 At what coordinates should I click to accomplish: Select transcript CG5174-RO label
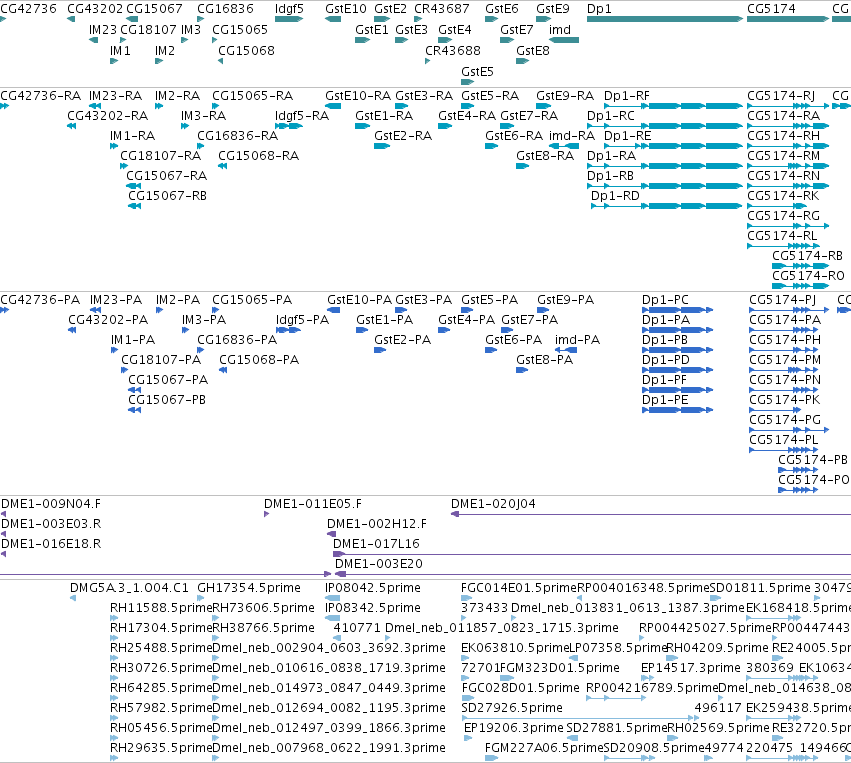tap(808, 276)
